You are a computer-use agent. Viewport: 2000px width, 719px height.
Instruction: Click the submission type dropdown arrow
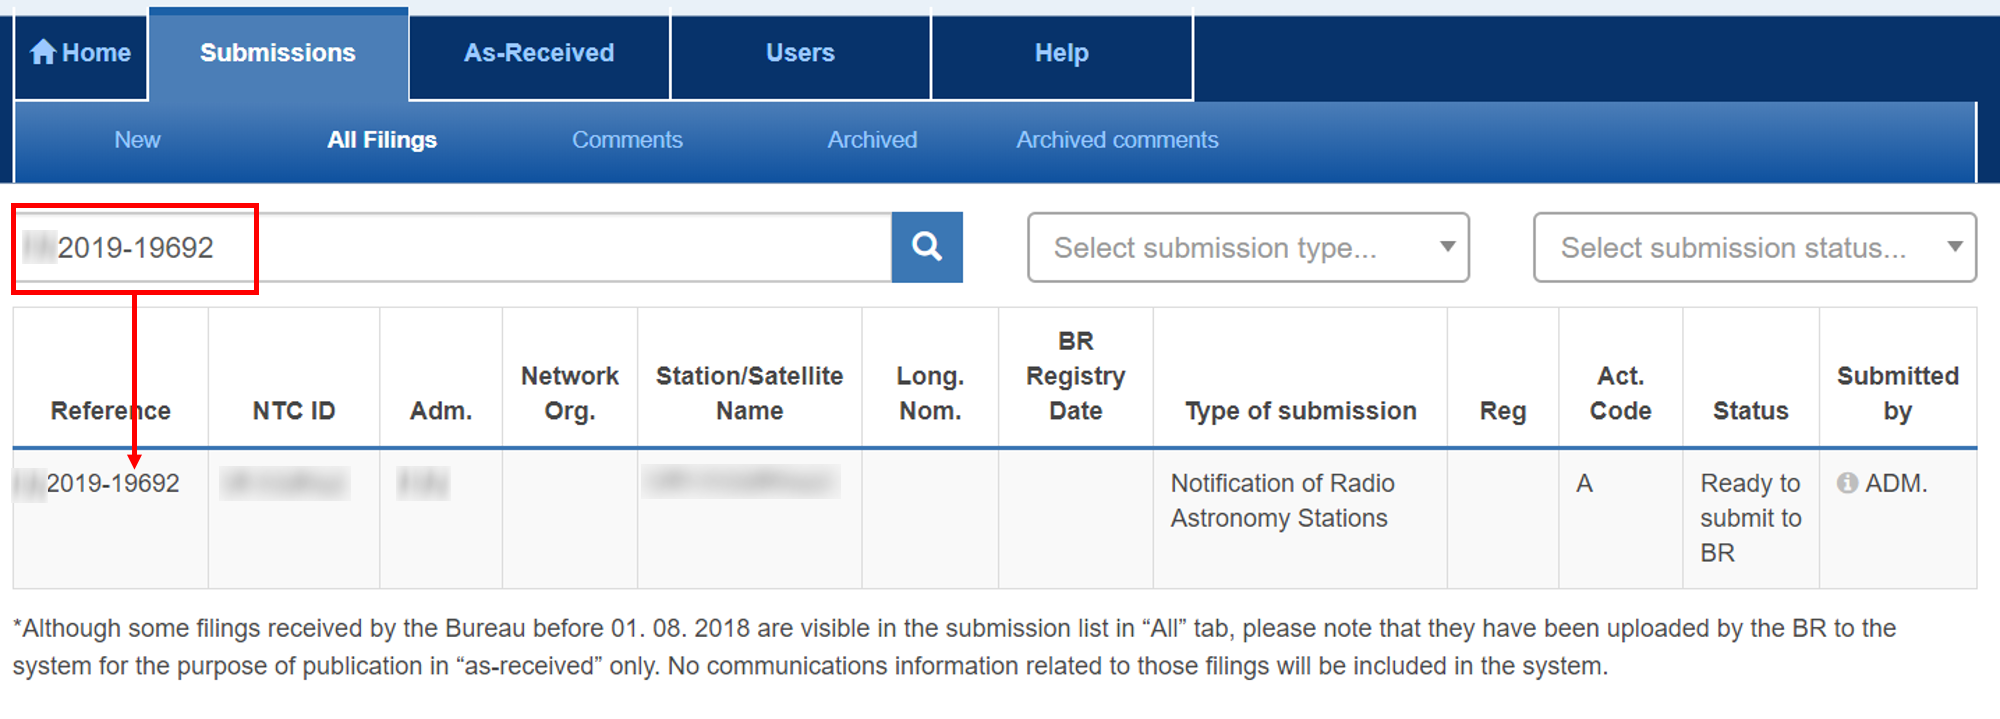(1447, 247)
